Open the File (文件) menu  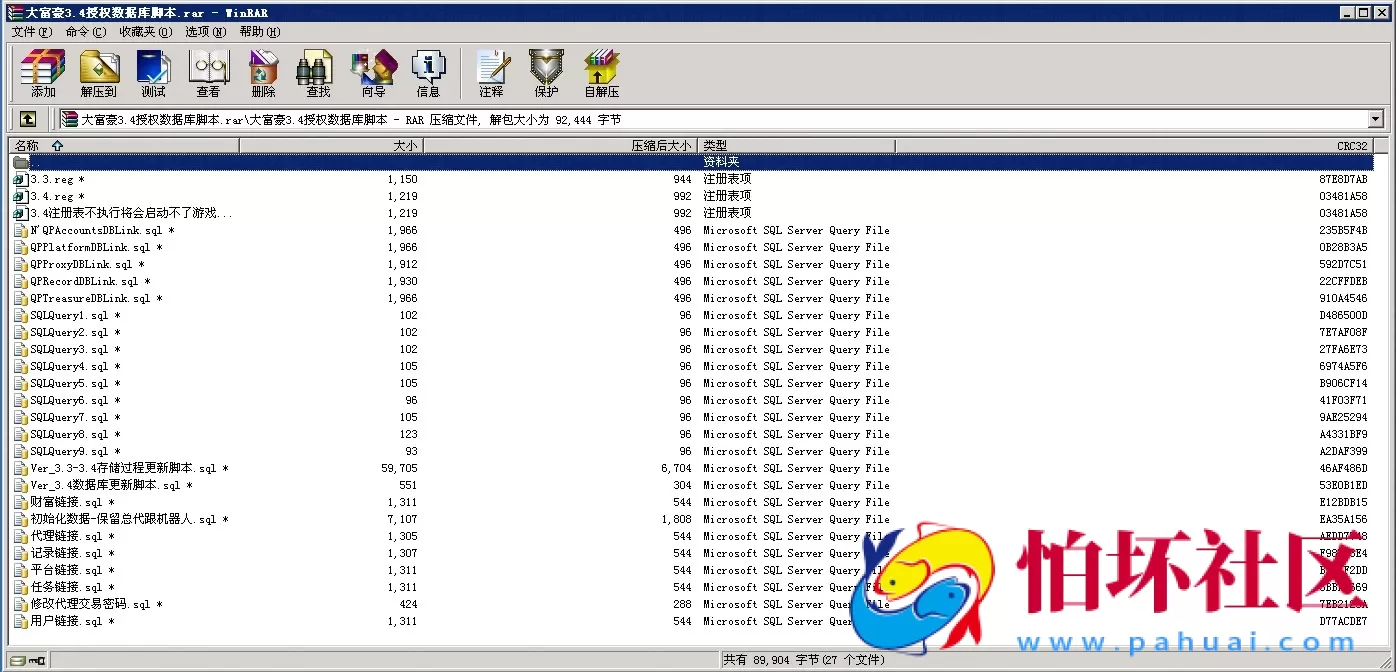tap(31, 32)
